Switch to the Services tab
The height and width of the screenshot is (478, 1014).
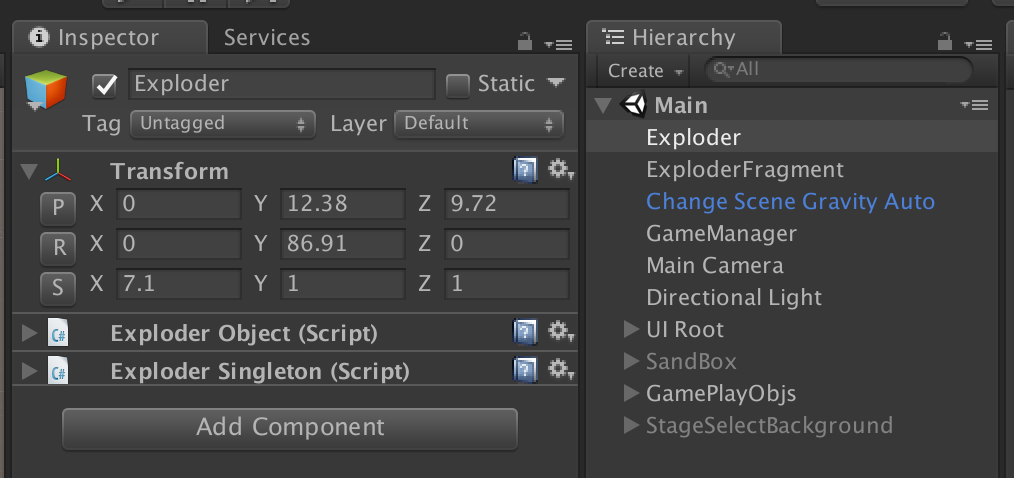click(266, 38)
